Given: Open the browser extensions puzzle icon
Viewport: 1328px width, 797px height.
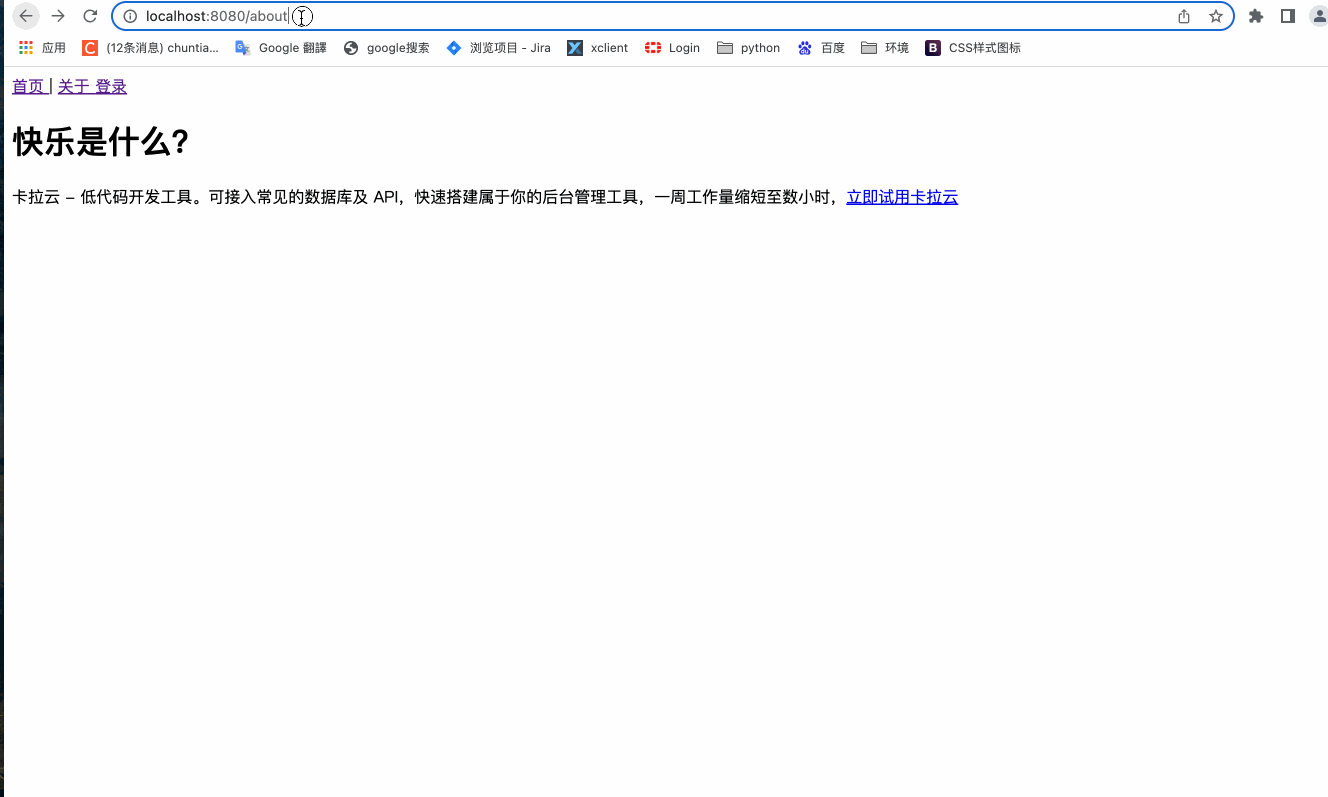Looking at the screenshot, I should pyautogui.click(x=1256, y=16).
